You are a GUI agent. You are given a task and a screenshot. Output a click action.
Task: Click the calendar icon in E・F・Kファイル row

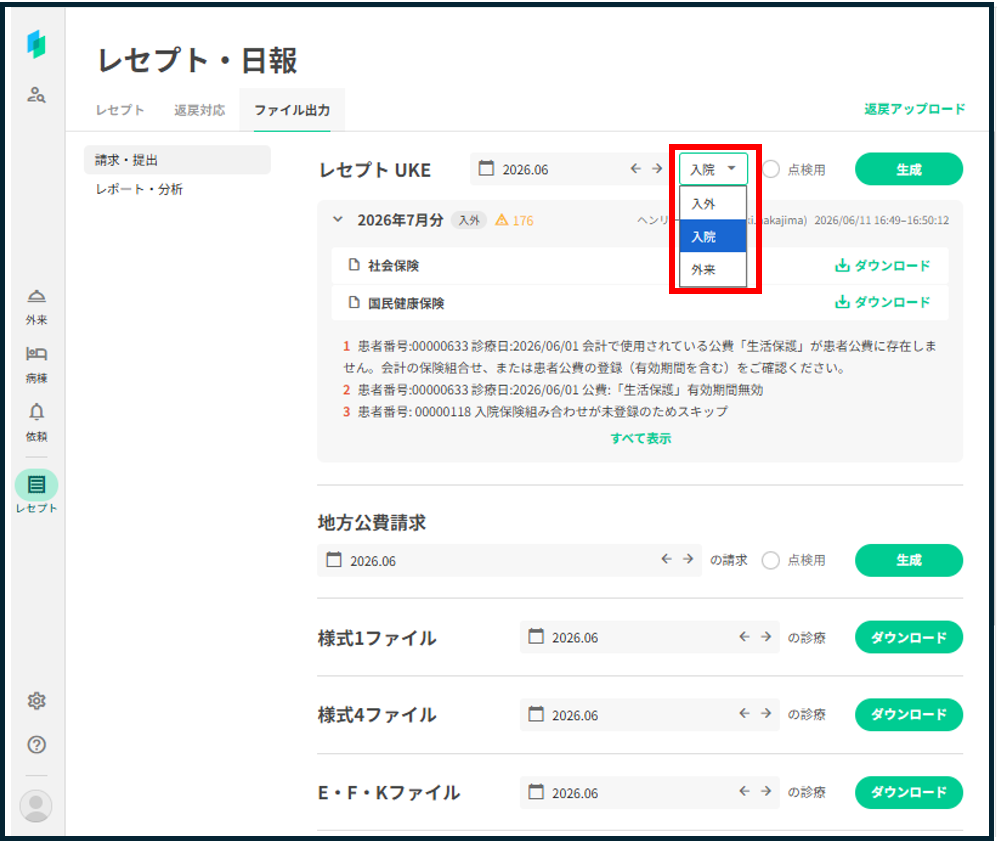pos(536,791)
